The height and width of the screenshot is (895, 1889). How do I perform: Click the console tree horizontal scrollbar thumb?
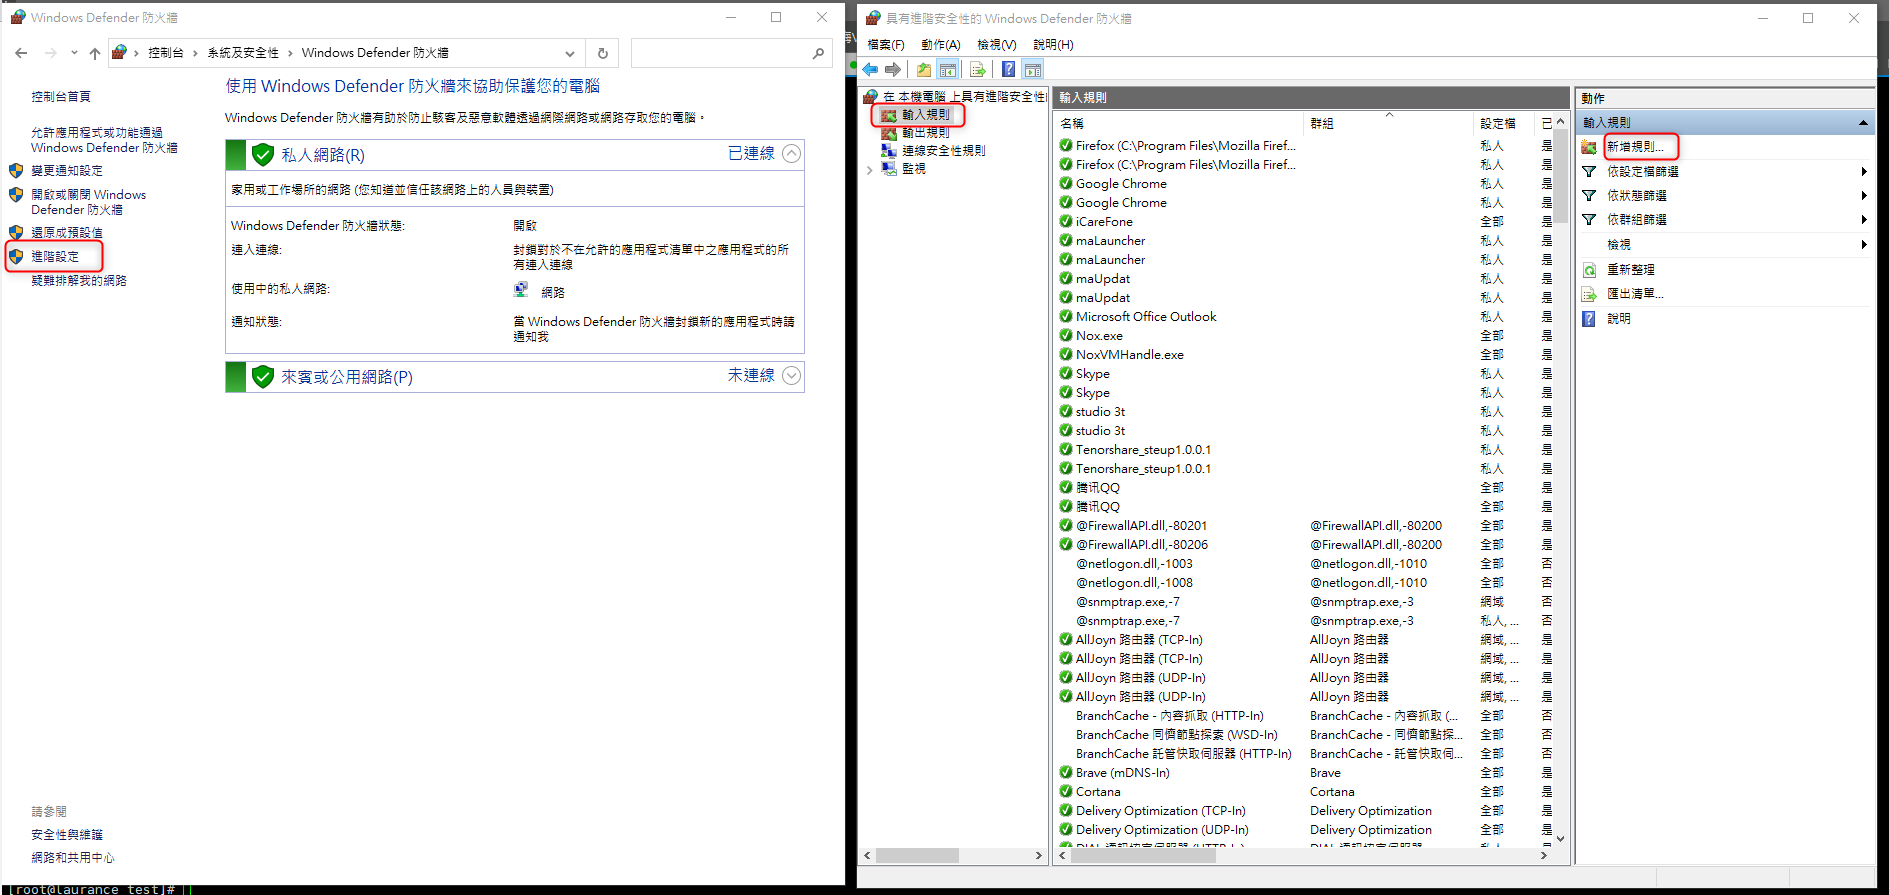(918, 856)
